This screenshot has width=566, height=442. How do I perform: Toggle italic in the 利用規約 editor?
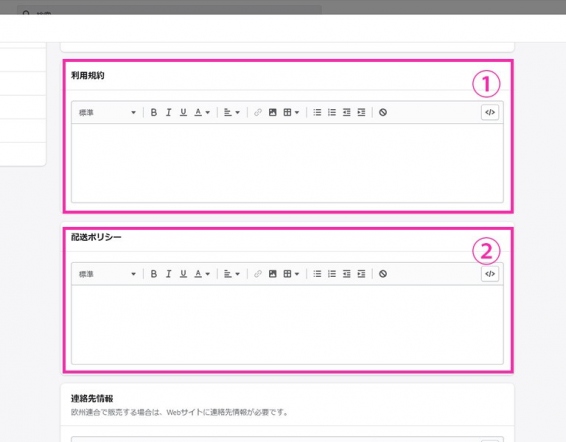click(x=168, y=112)
